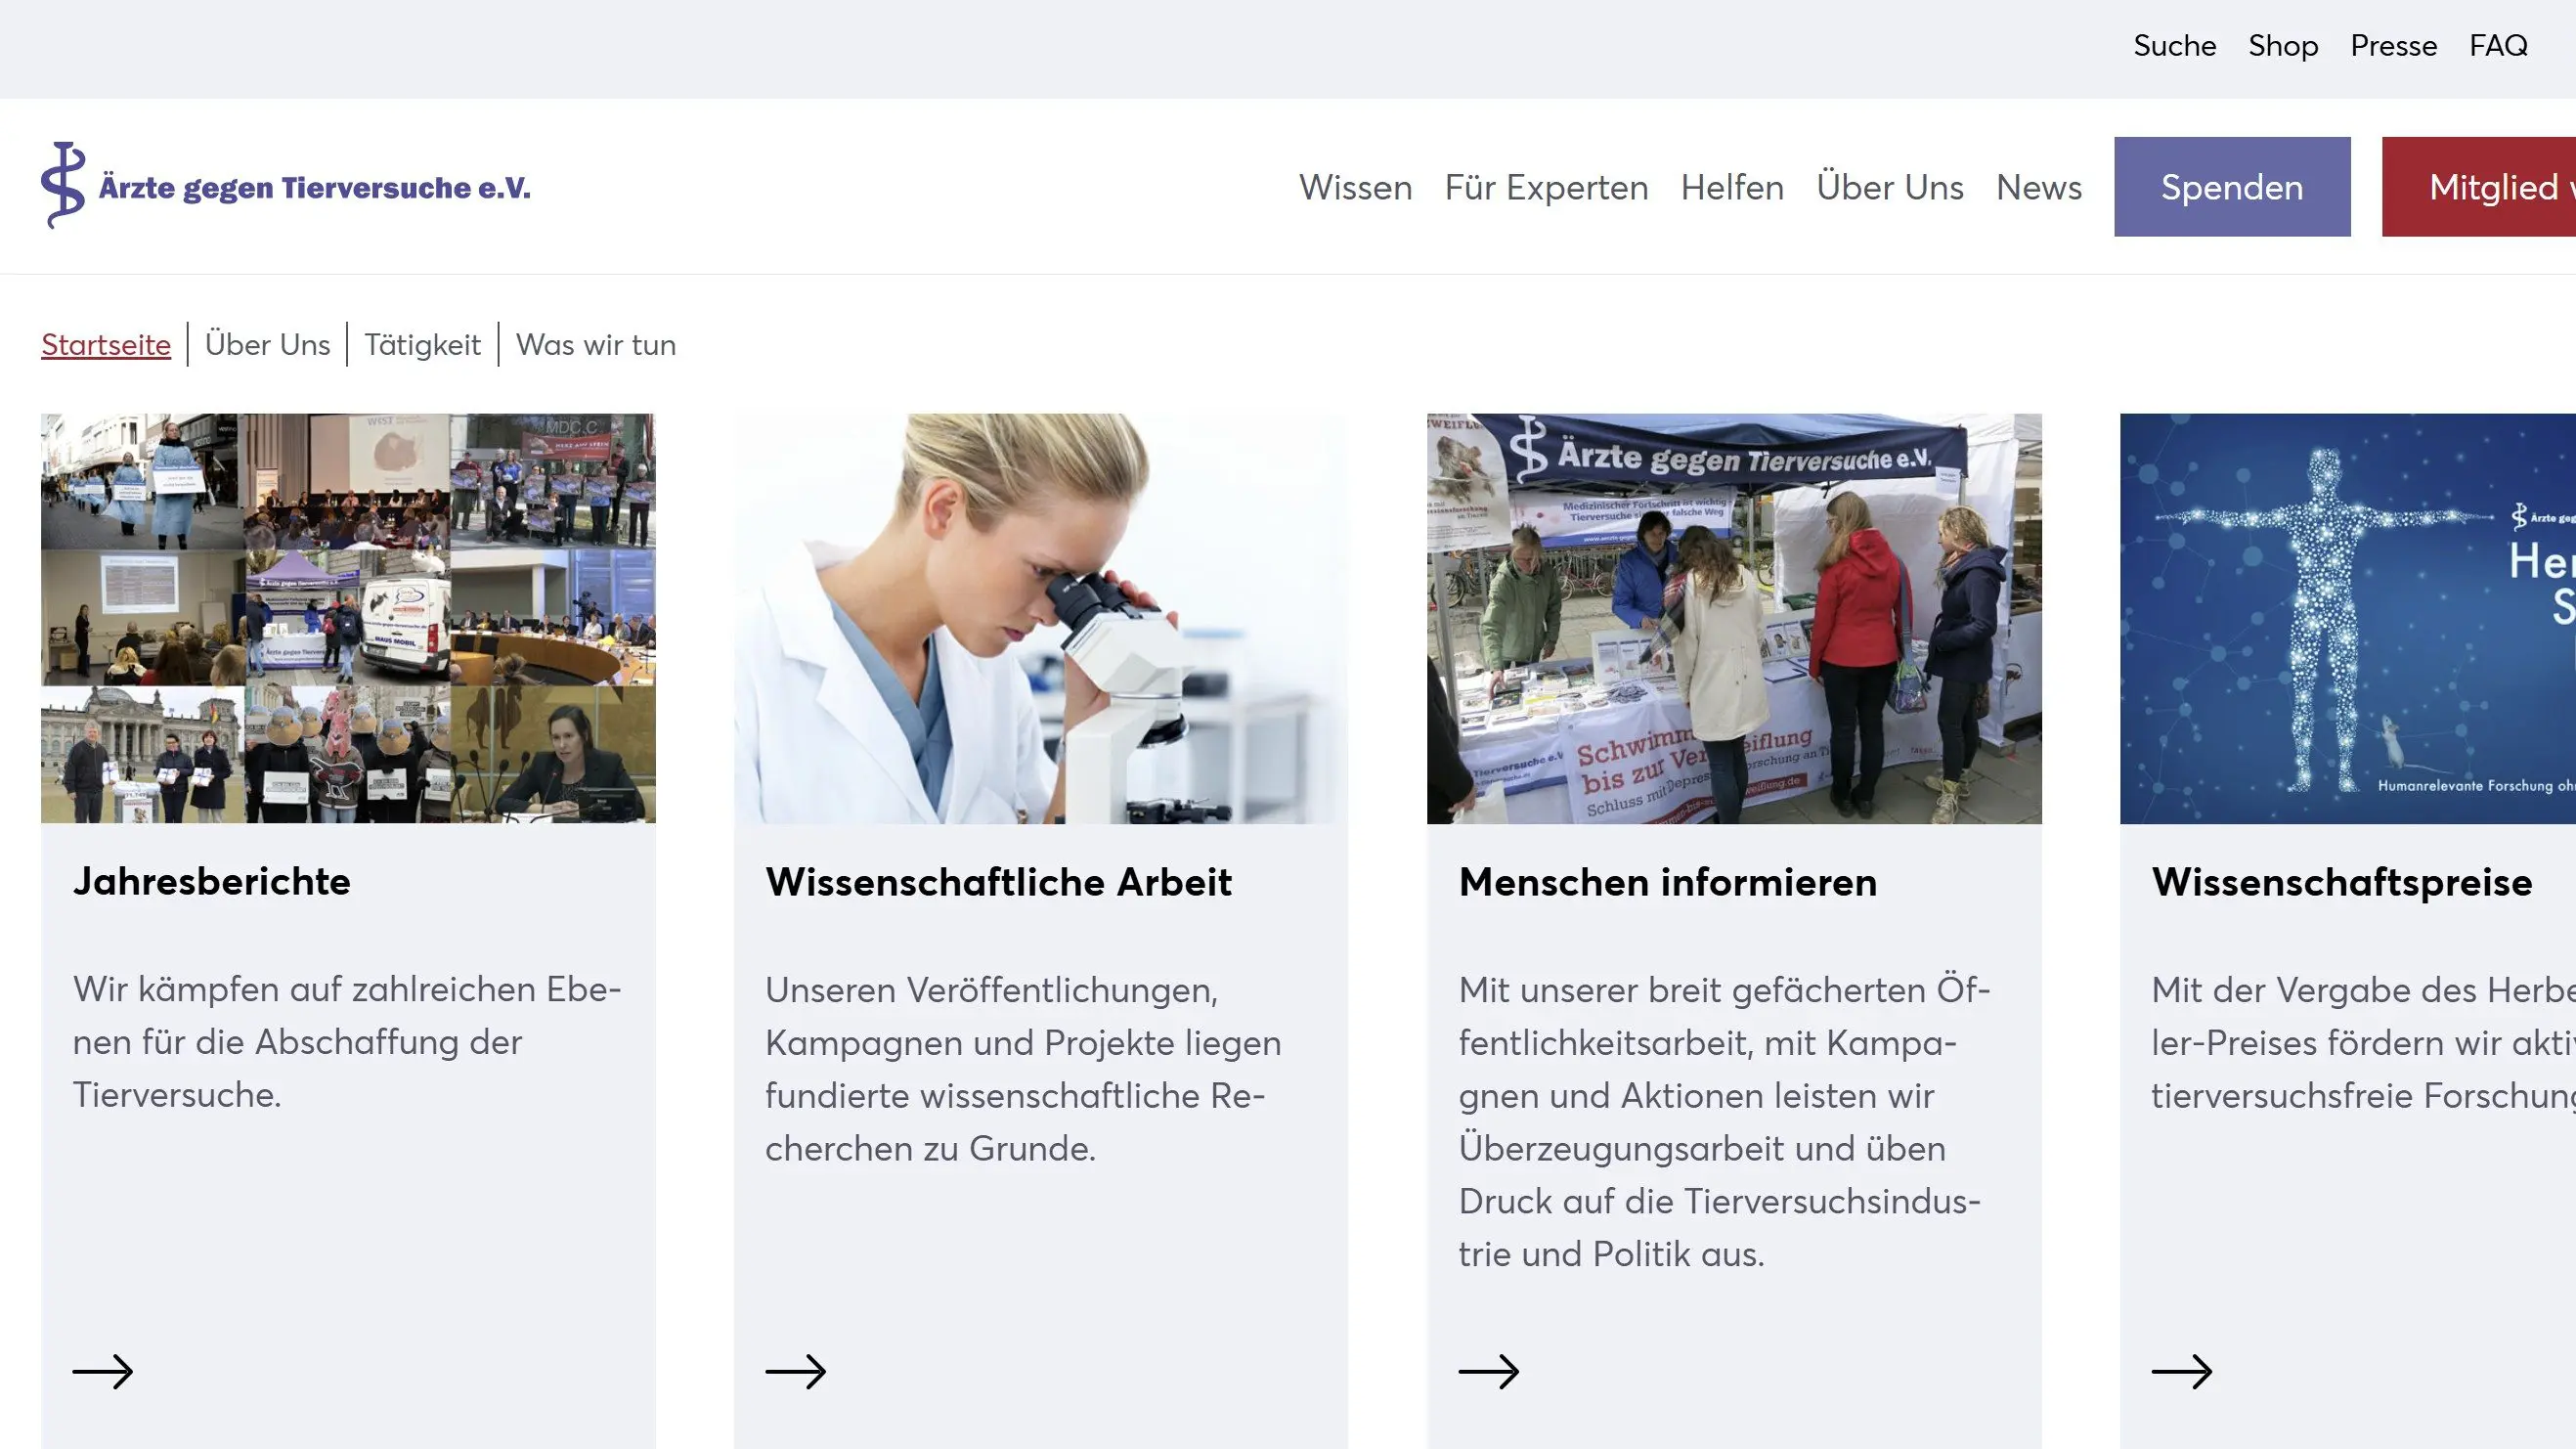The width and height of the screenshot is (2576, 1449).
Task: Open the FAQ page
Action: (2498, 45)
